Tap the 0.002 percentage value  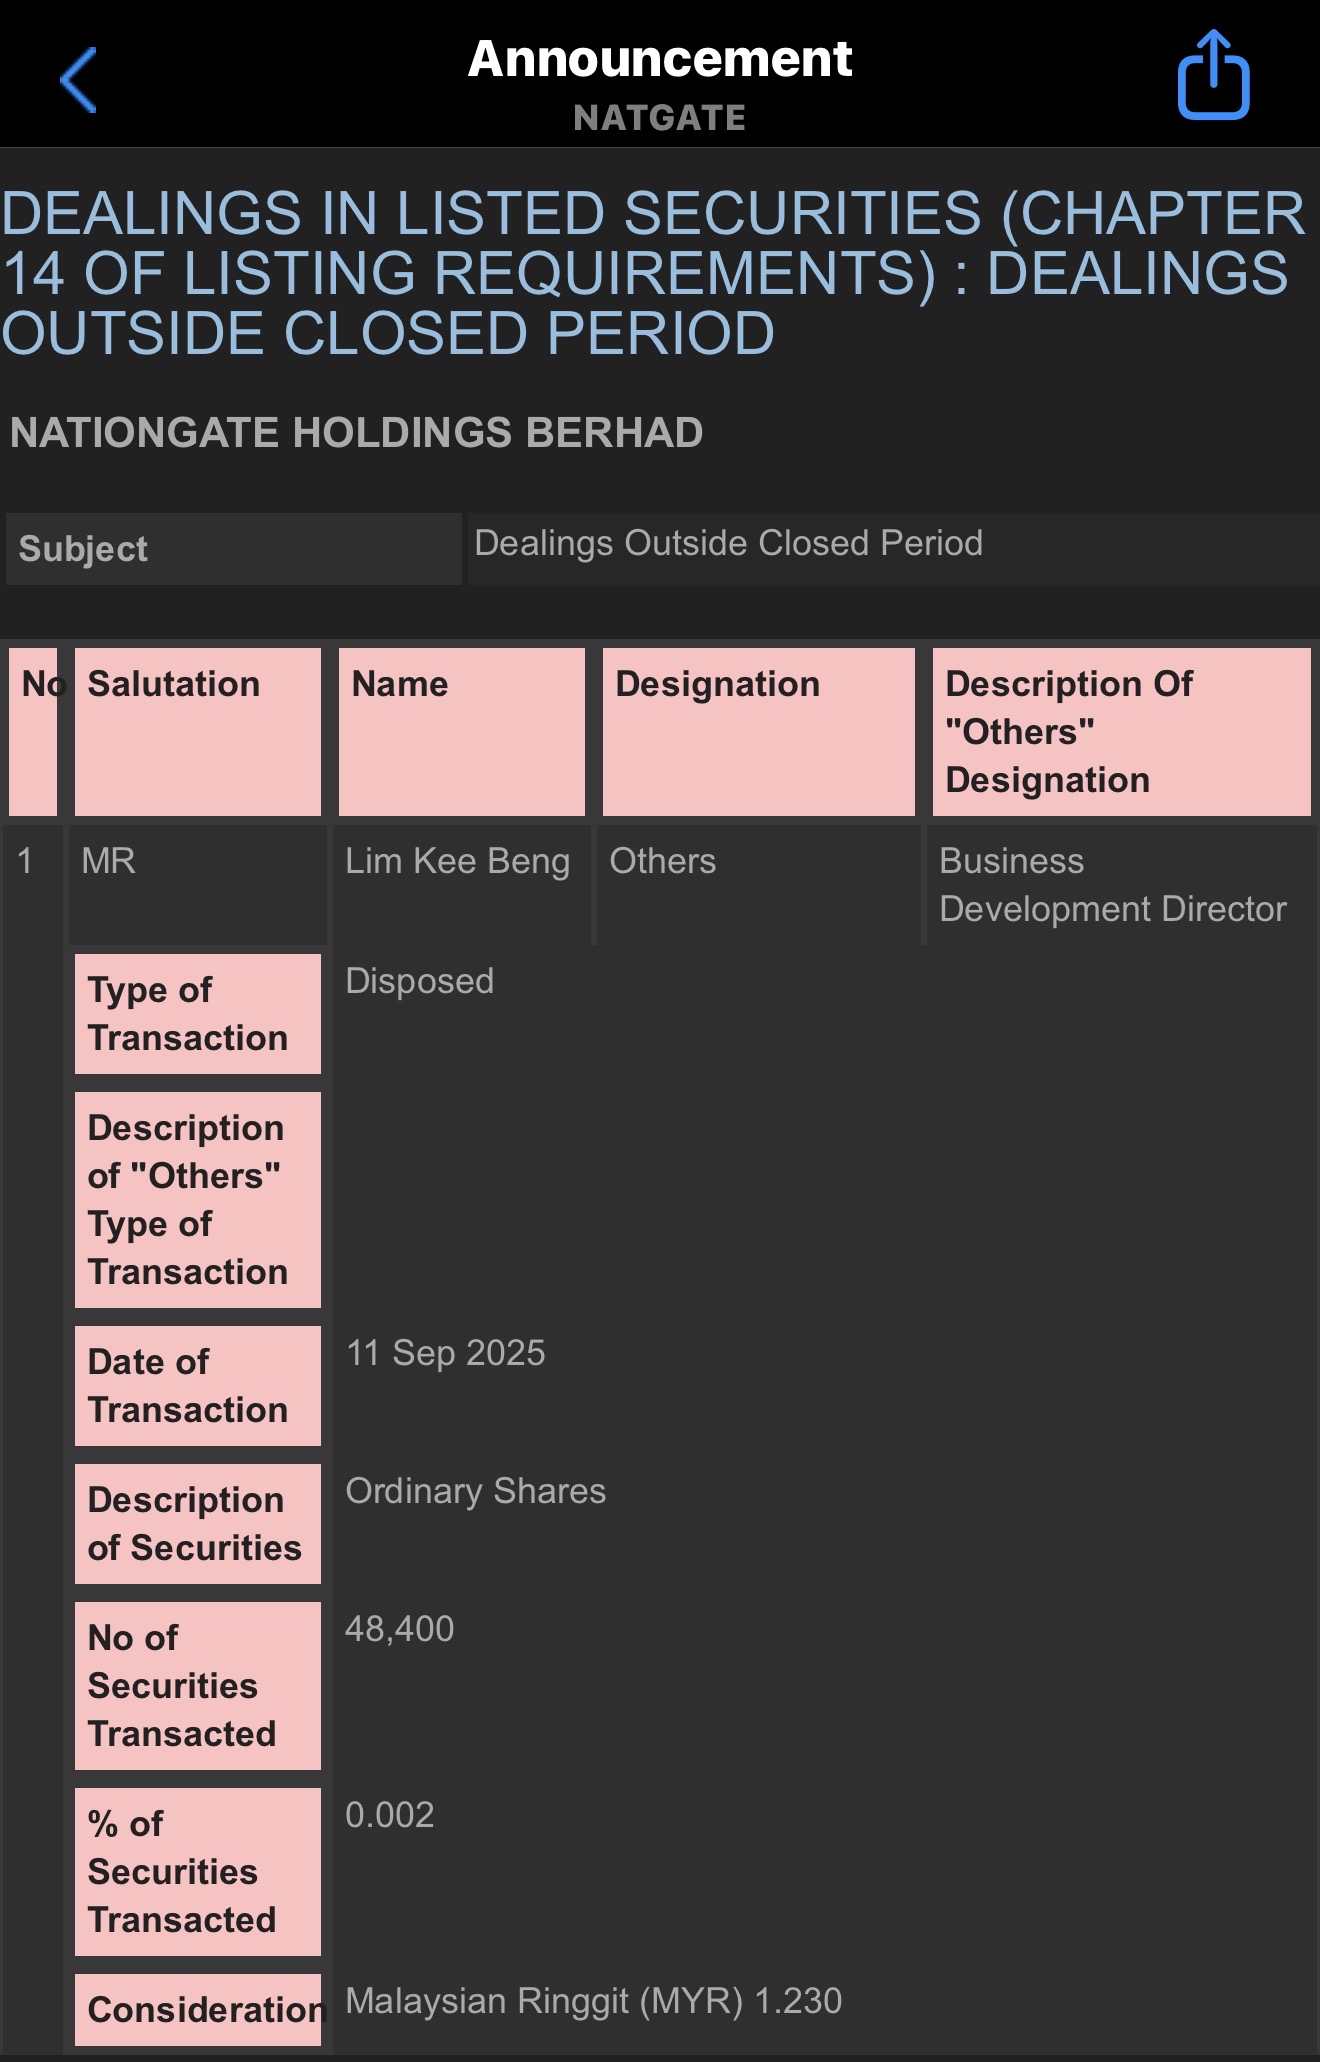coord(389,1815)
